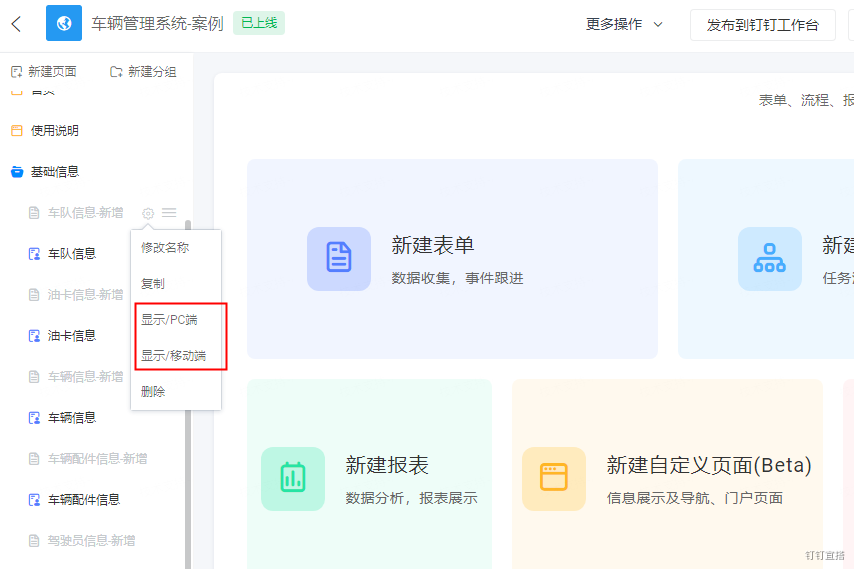
Task: Select 油卡信息-新增 in sidebar
Action: coord(86,295)
